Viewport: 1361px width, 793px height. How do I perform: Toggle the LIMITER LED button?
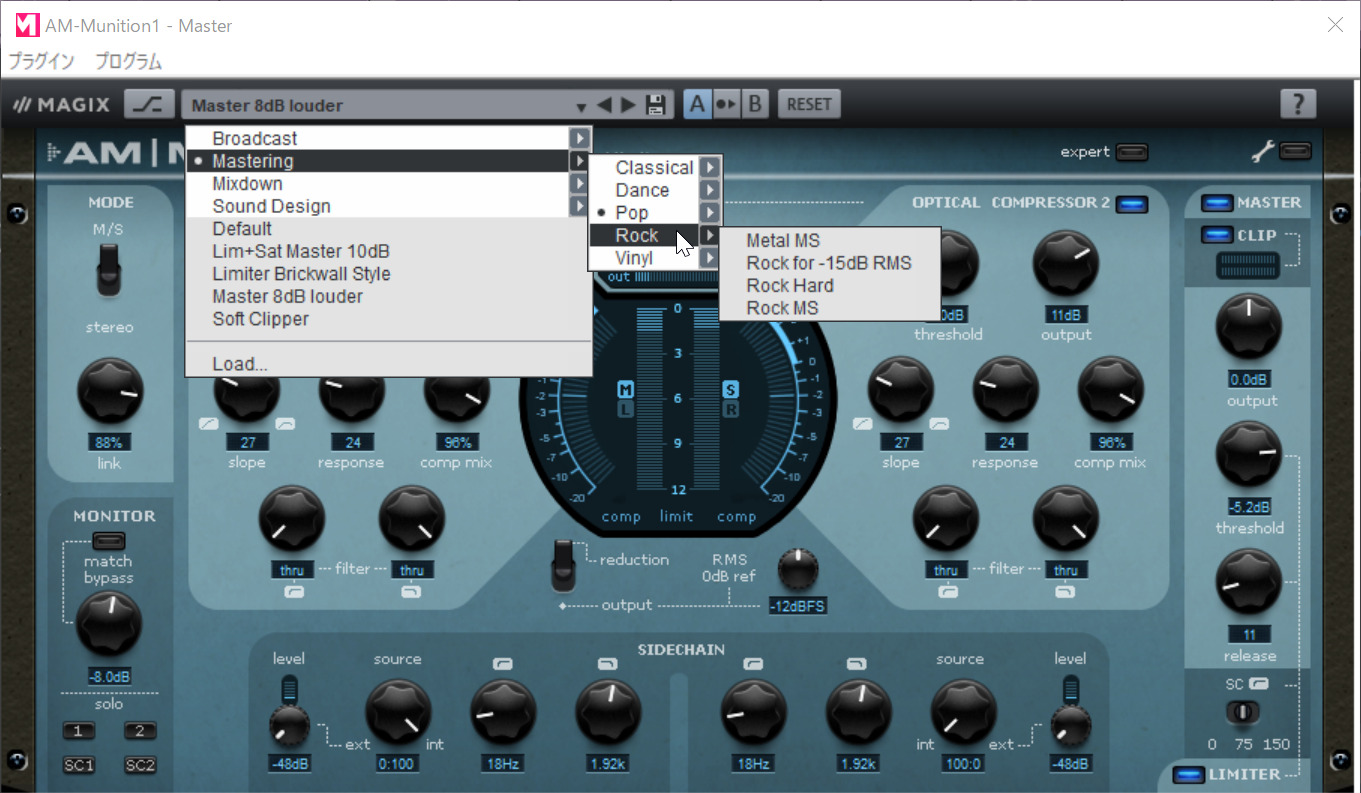tap(1189, 774)
